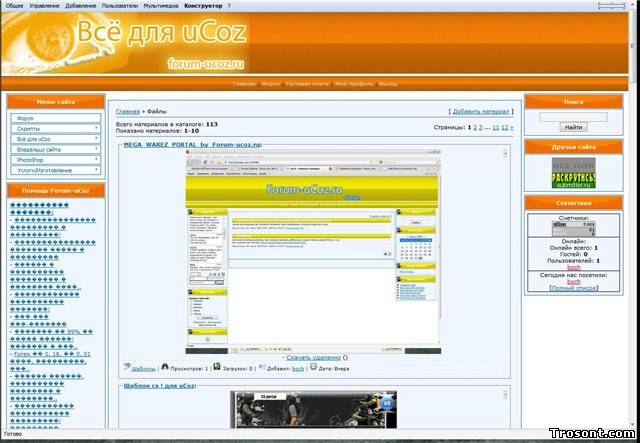Click the uCoz counter image in statistics
The width and height of the screenshot is (640, 443).
point(573,229)
